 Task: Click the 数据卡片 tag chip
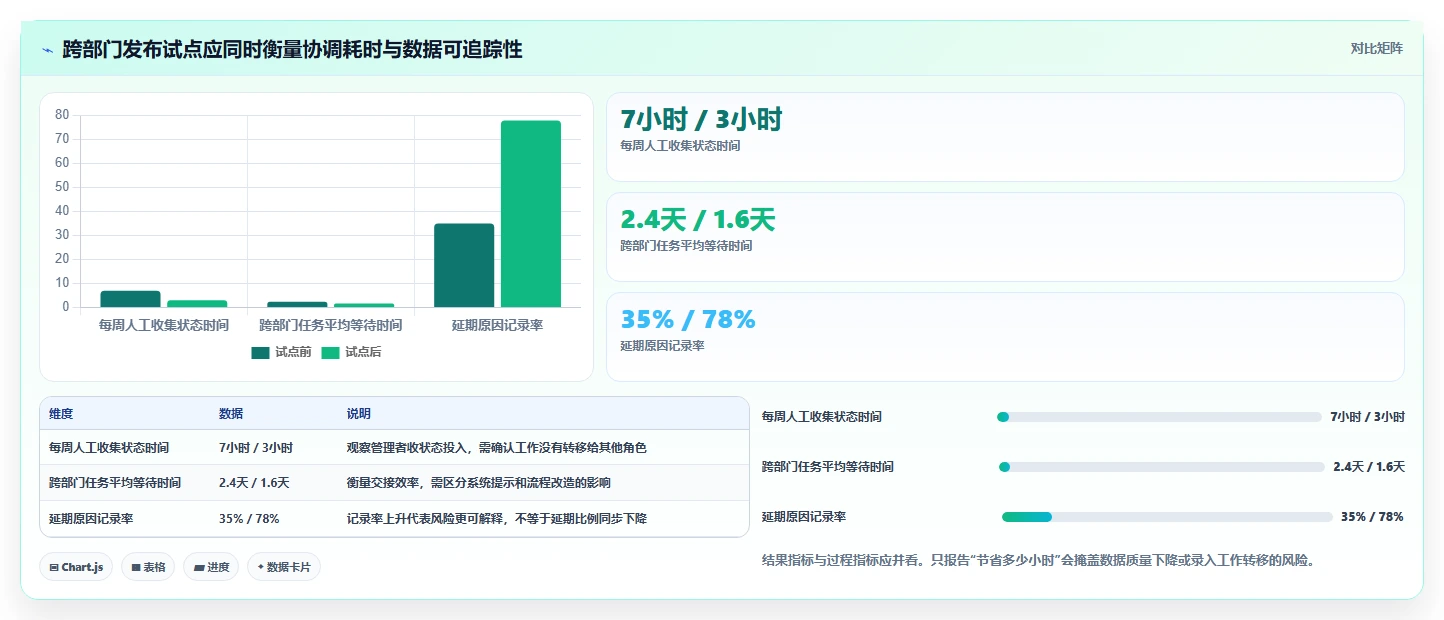point(284,567)
